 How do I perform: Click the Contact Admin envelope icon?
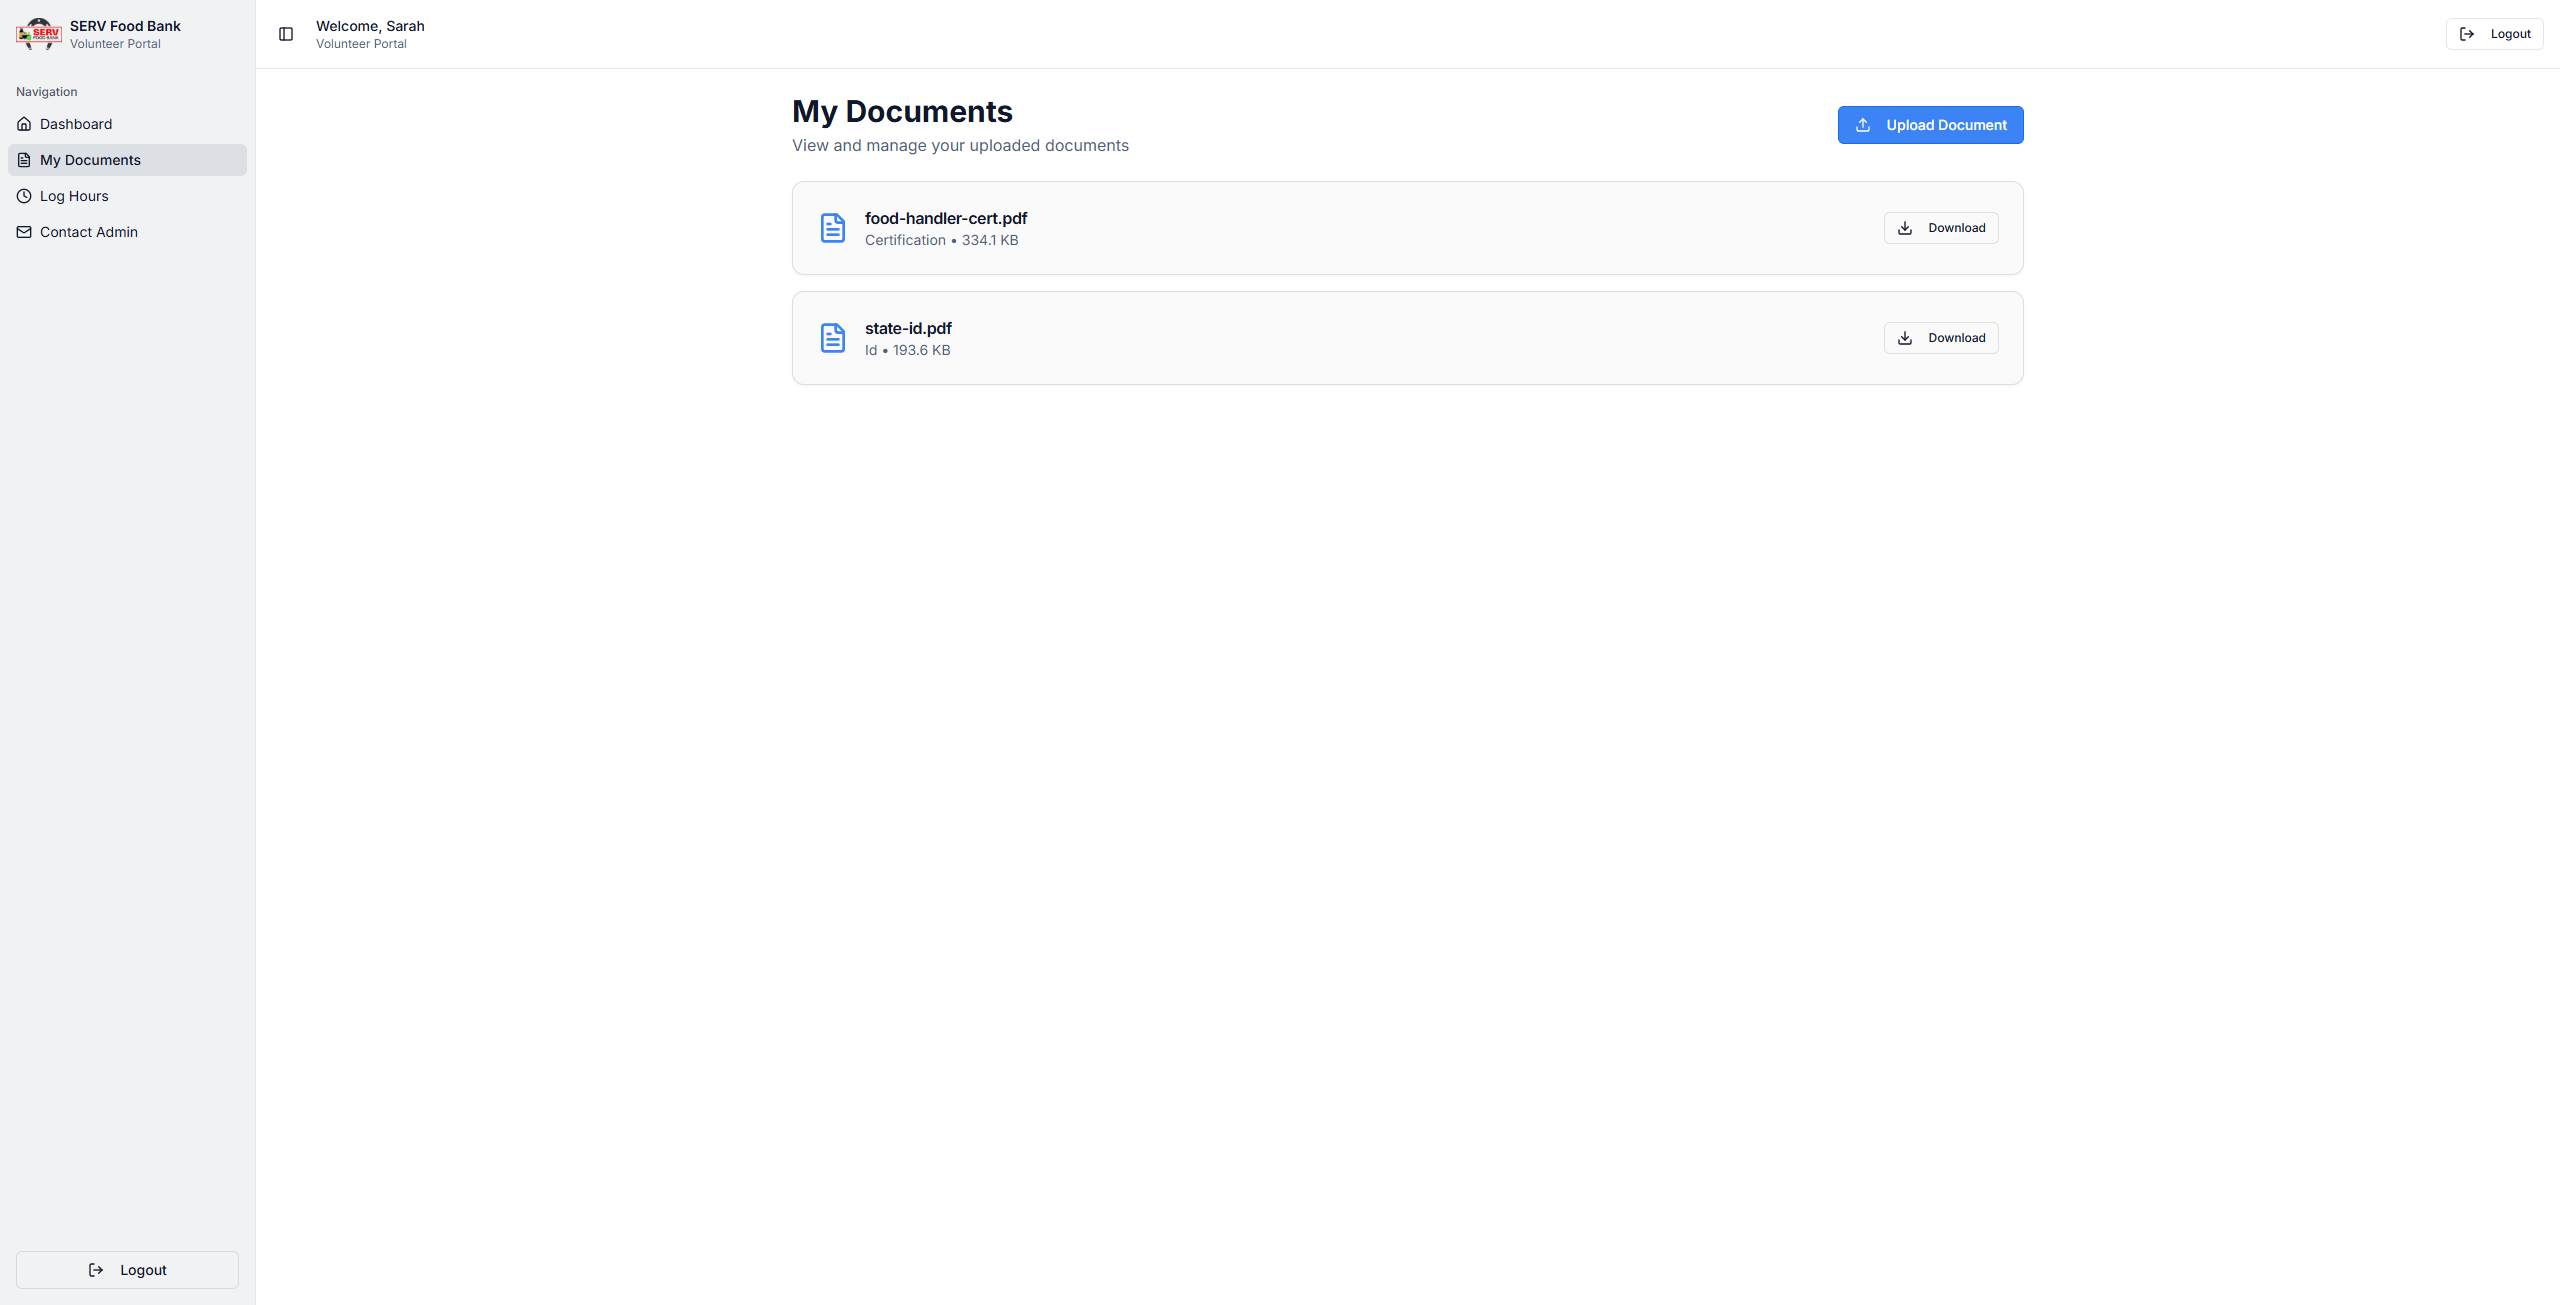pos(24,232)
